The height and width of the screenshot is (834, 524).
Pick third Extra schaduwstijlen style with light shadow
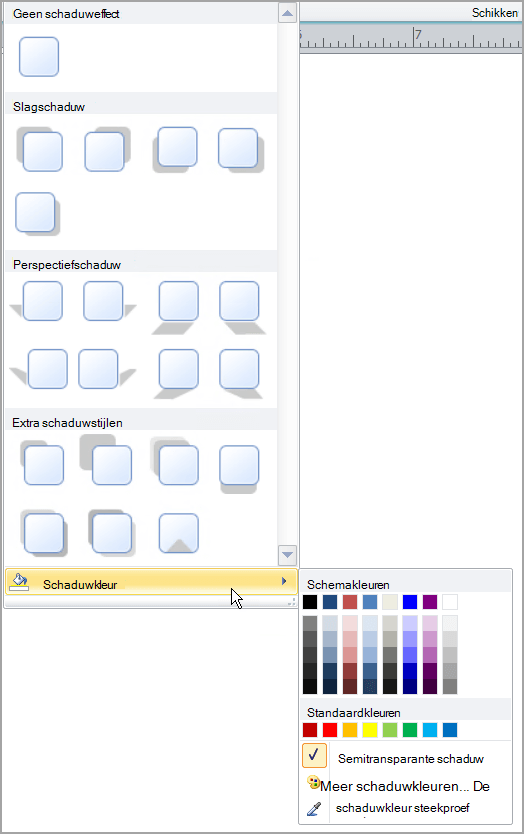174,461
